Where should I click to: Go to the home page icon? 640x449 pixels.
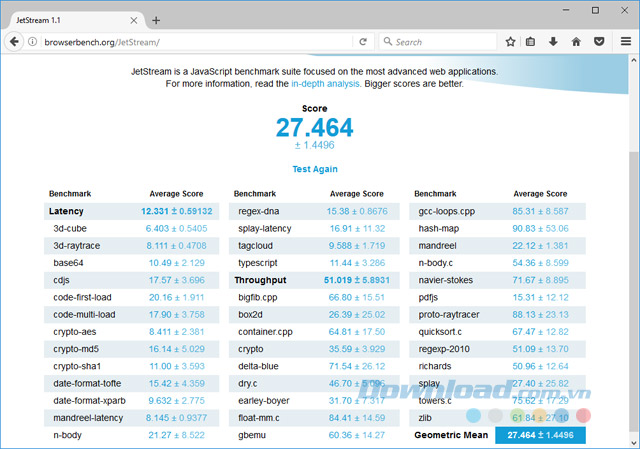click(x=576, y=42)
